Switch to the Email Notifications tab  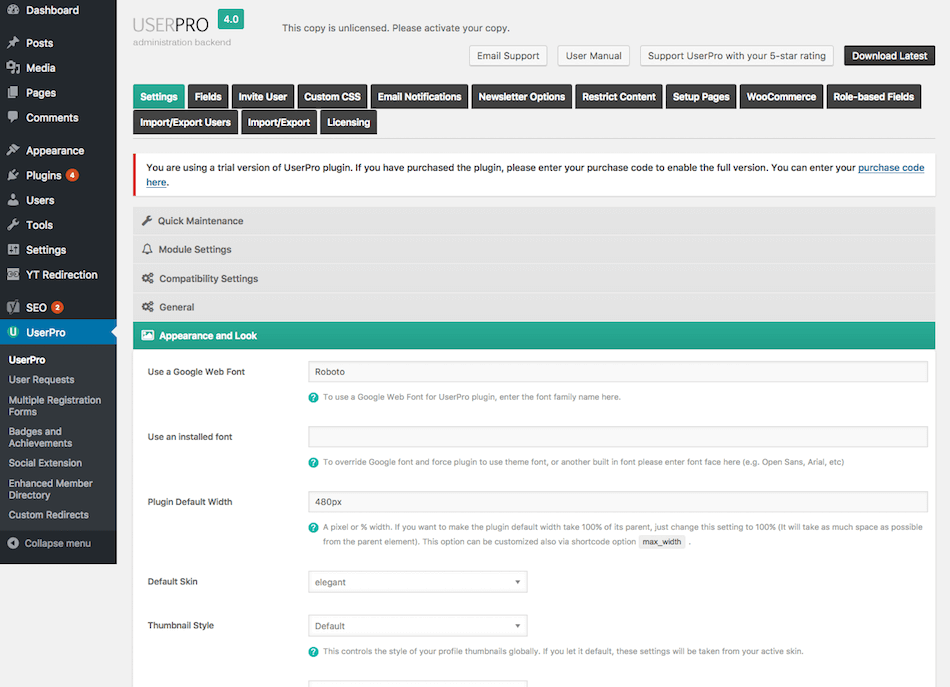[x=419, y=97]
